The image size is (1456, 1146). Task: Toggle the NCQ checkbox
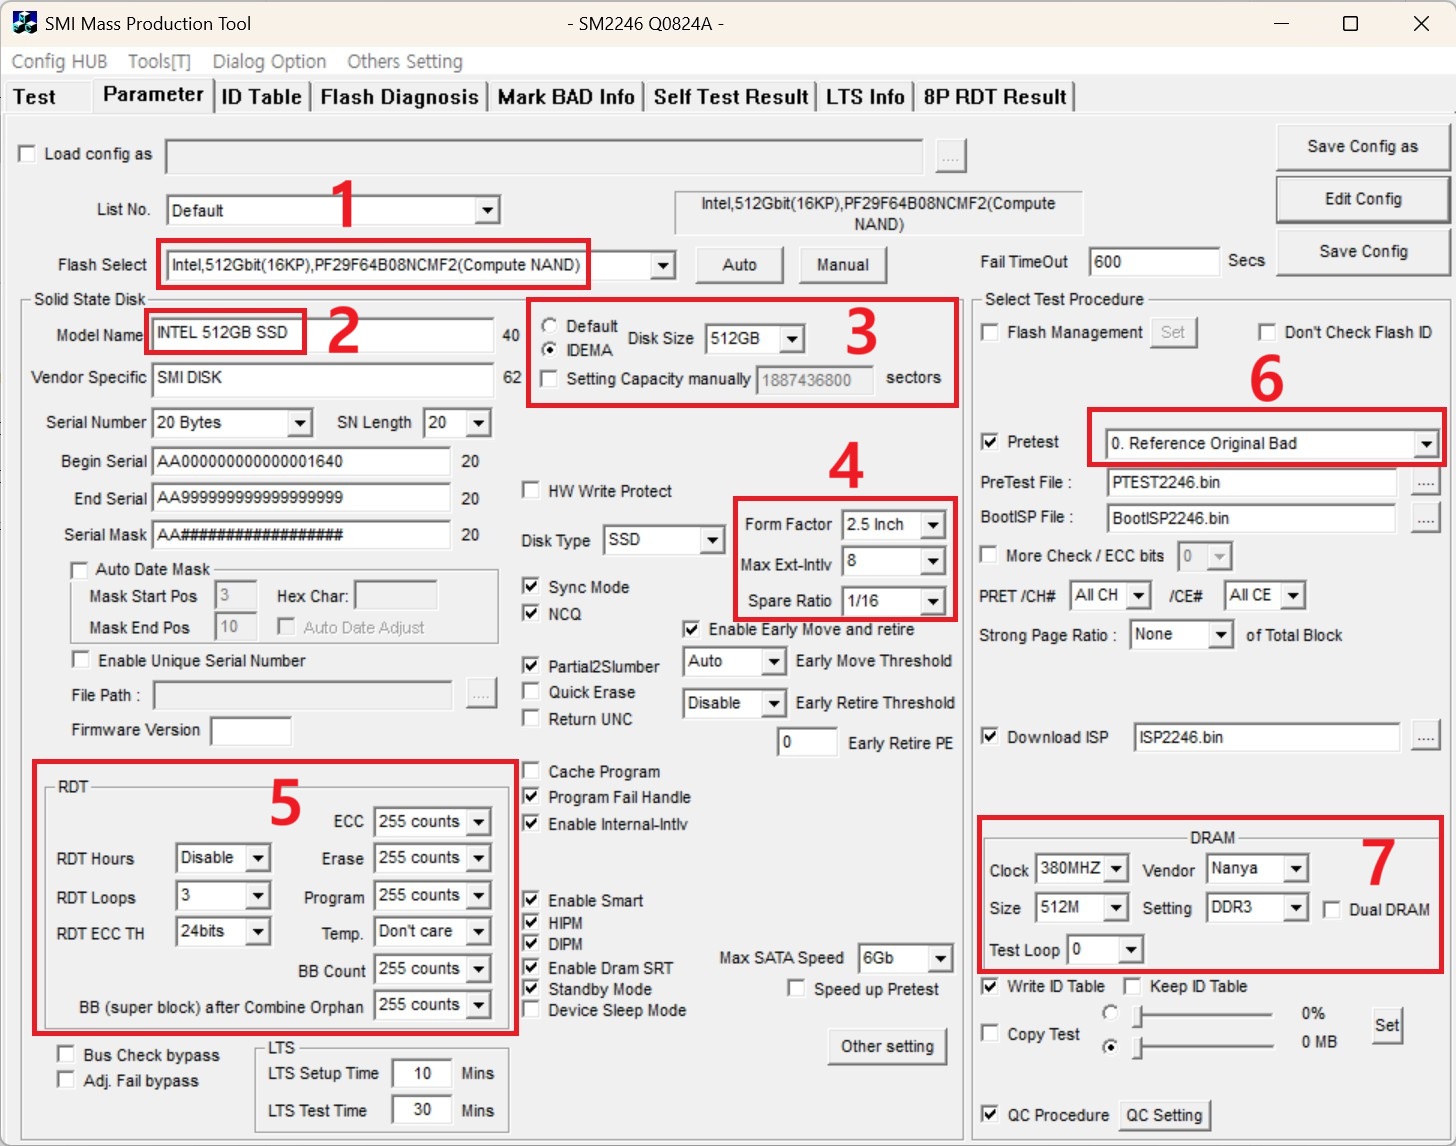pos(531,613)
